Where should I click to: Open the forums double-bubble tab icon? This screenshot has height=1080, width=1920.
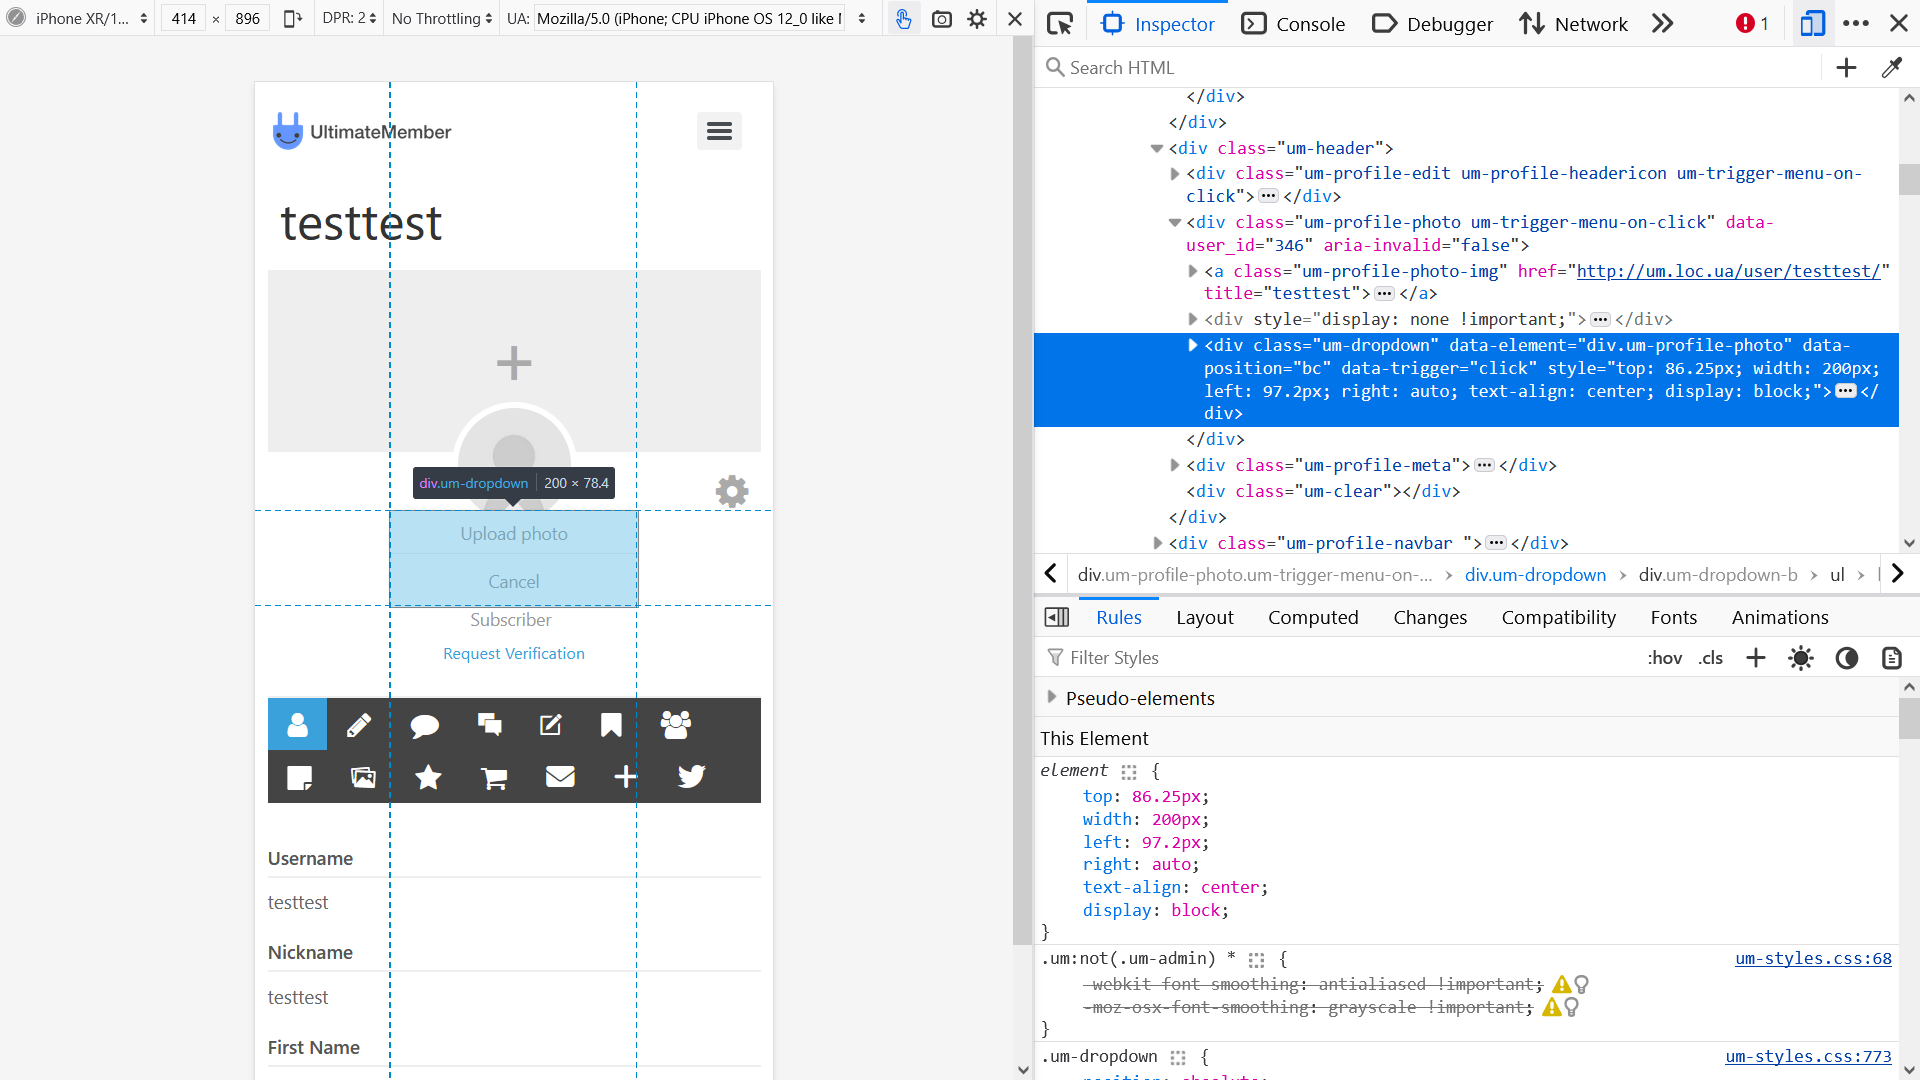(x=490, y=725)
